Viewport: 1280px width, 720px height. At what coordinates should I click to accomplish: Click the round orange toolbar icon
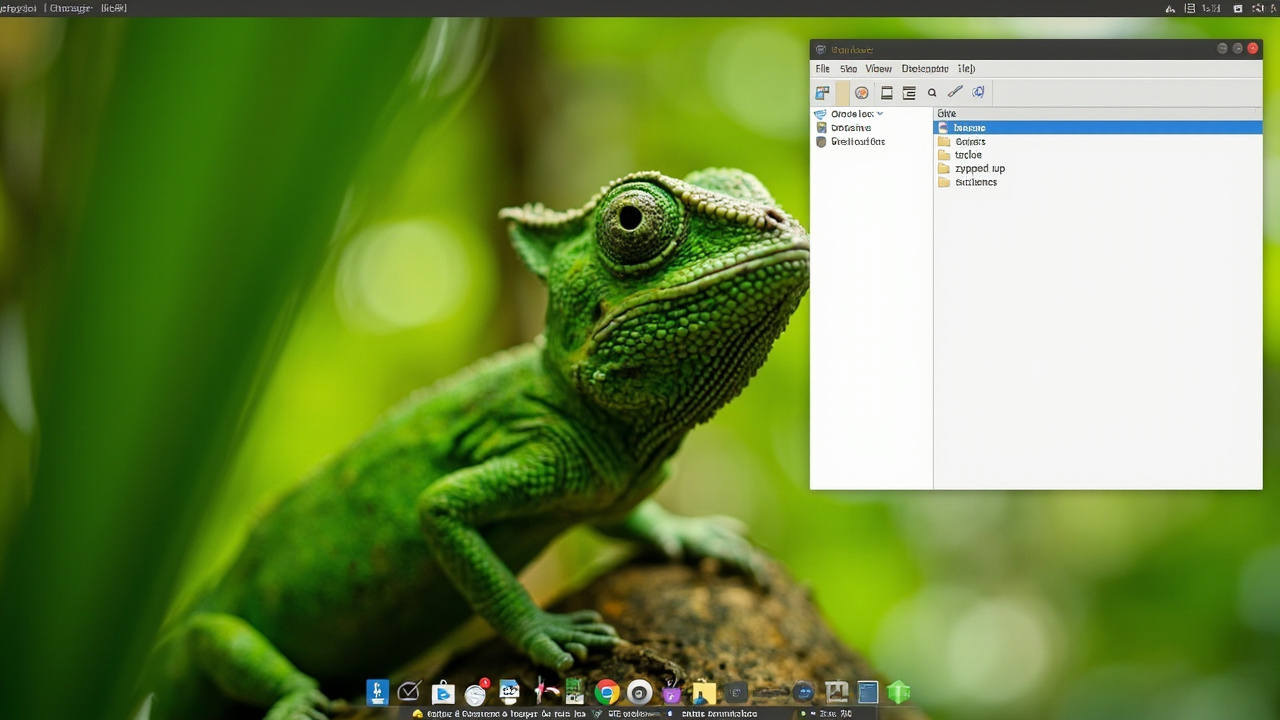tap(861, 93)
